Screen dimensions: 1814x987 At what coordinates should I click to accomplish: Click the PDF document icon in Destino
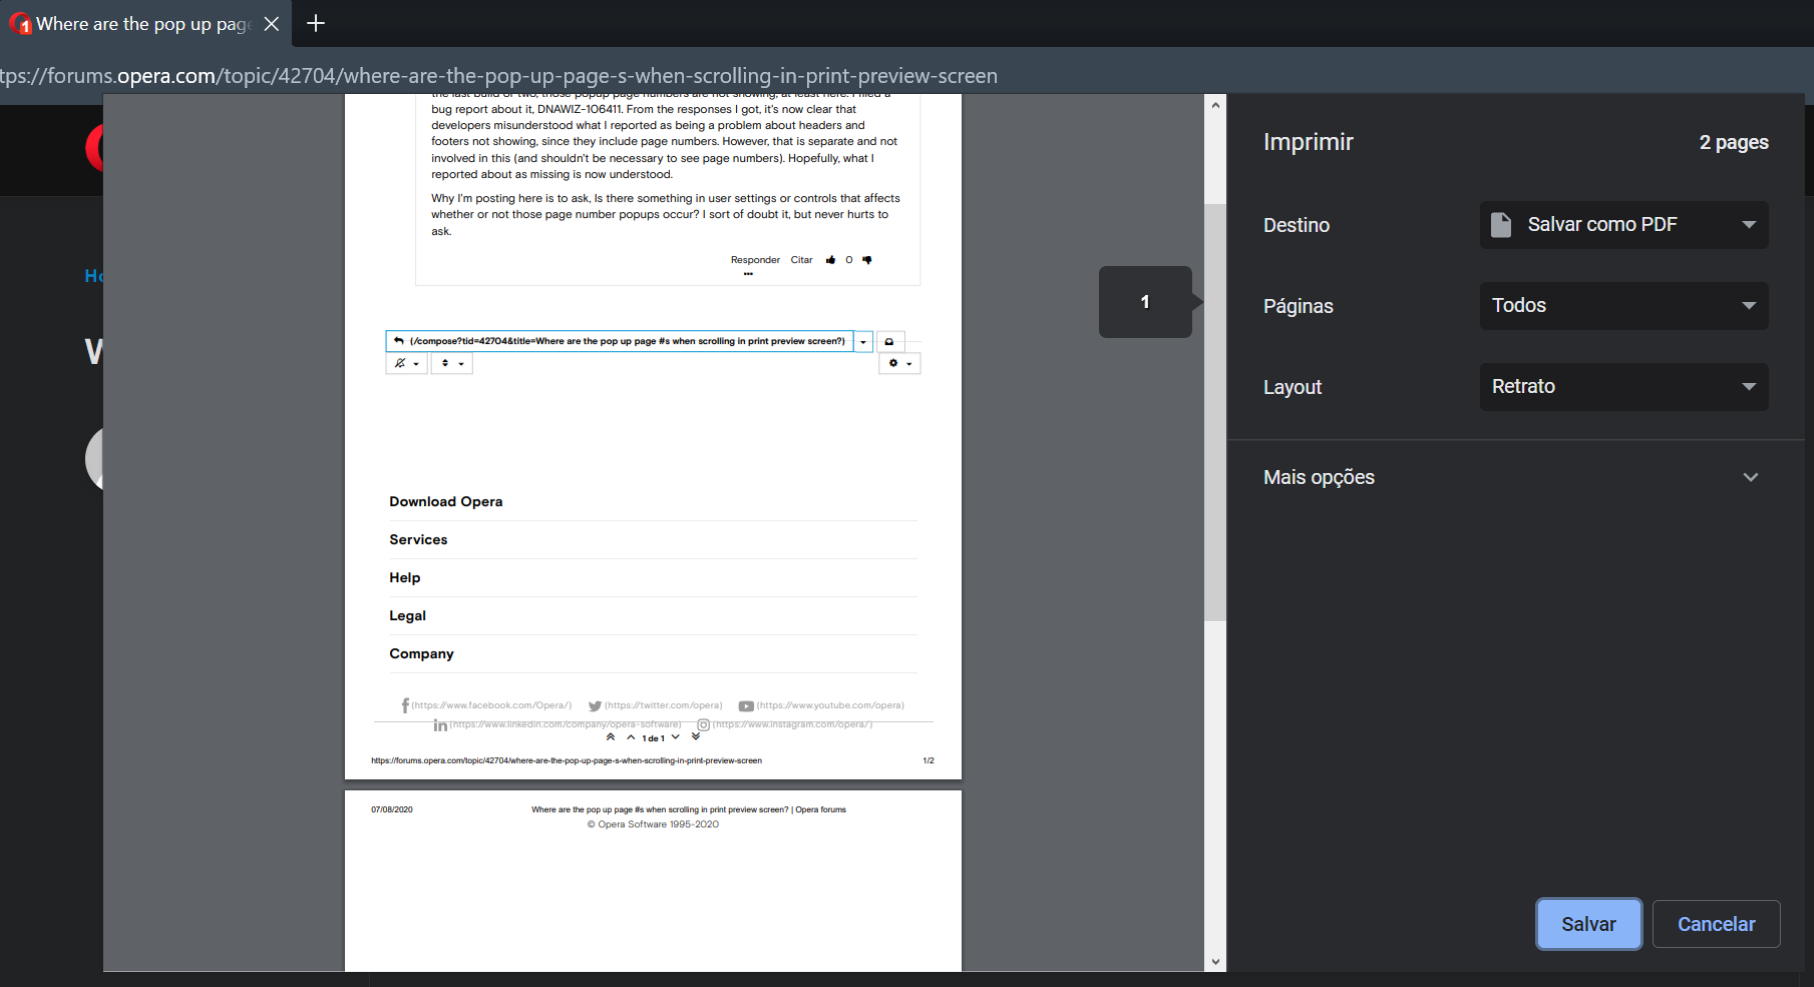pyautogui.click(x=1501, y=225)
